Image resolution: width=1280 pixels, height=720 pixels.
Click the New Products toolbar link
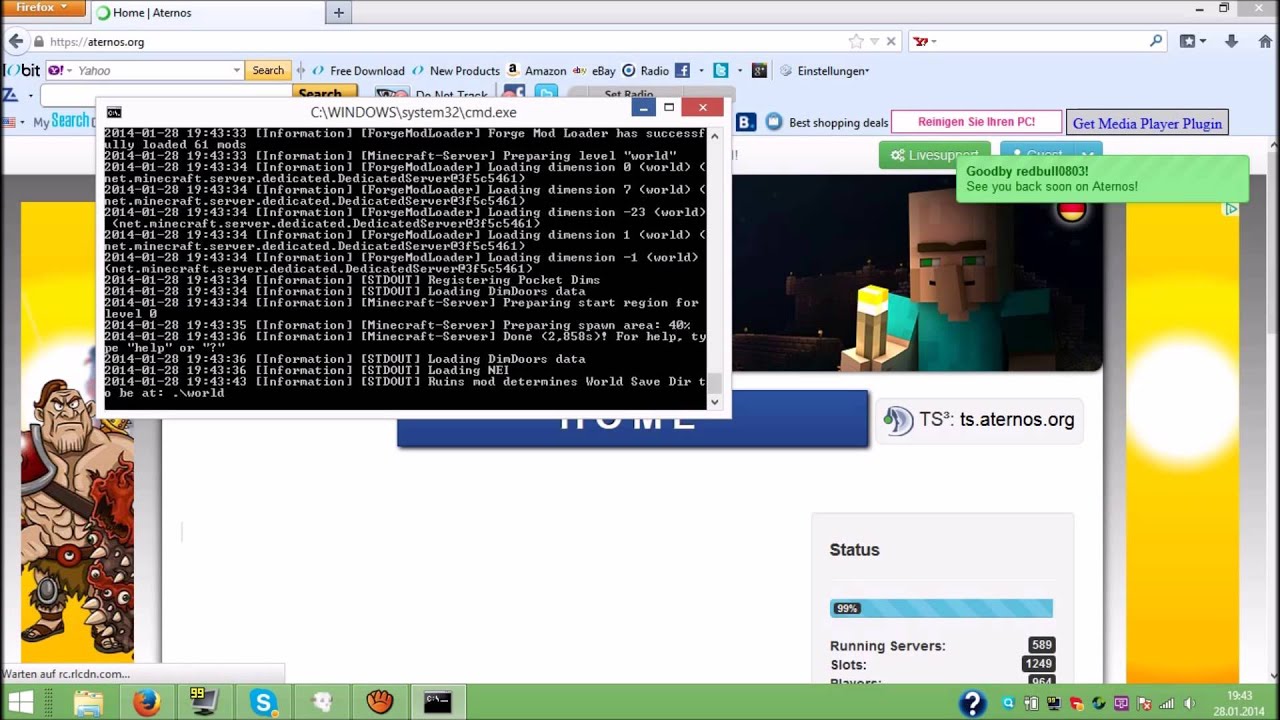point(456,70)
